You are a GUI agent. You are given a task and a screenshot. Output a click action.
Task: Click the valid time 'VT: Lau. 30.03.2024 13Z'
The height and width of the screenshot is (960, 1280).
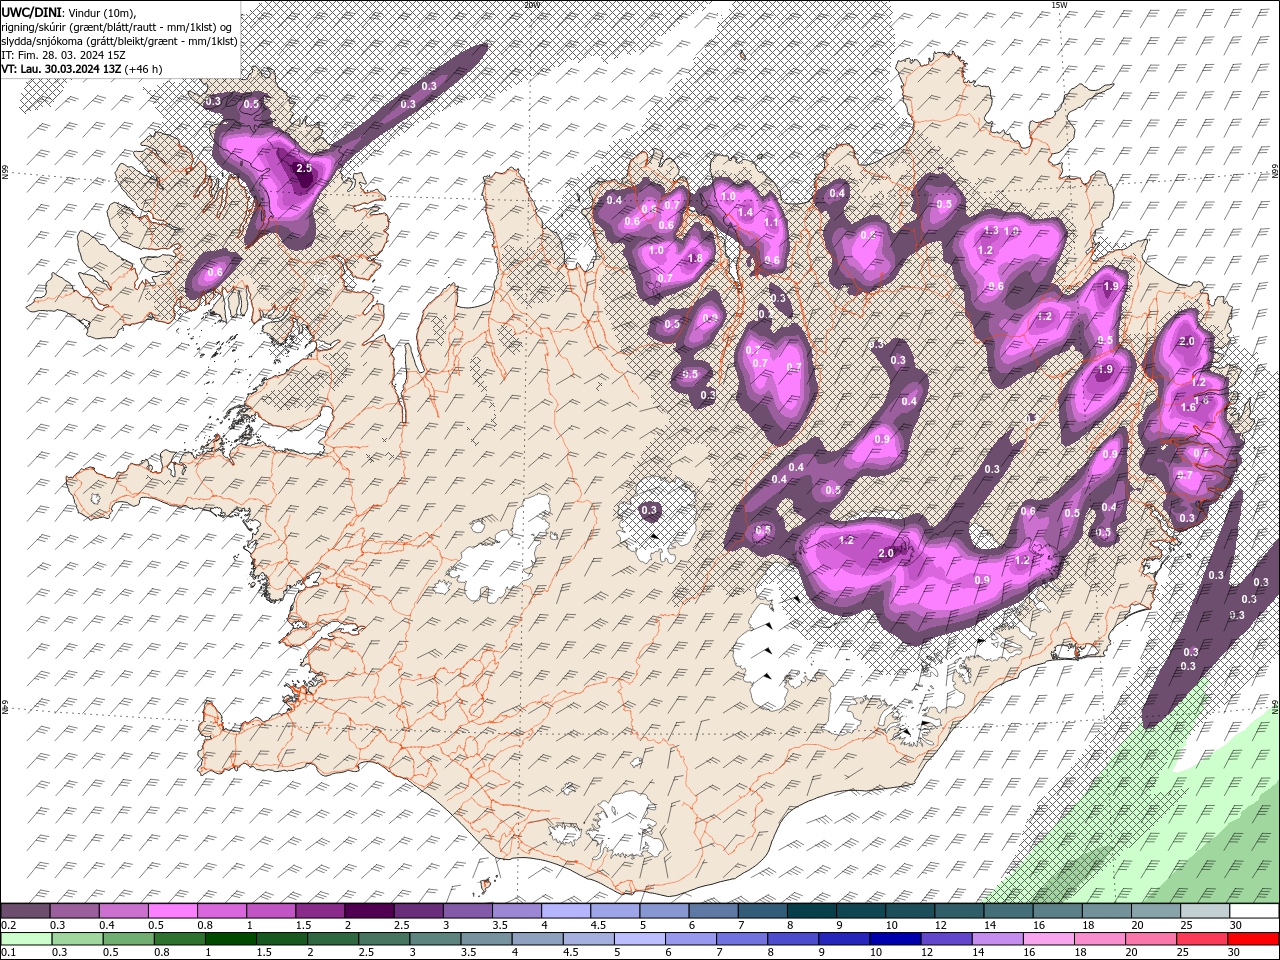coord(62,69)
